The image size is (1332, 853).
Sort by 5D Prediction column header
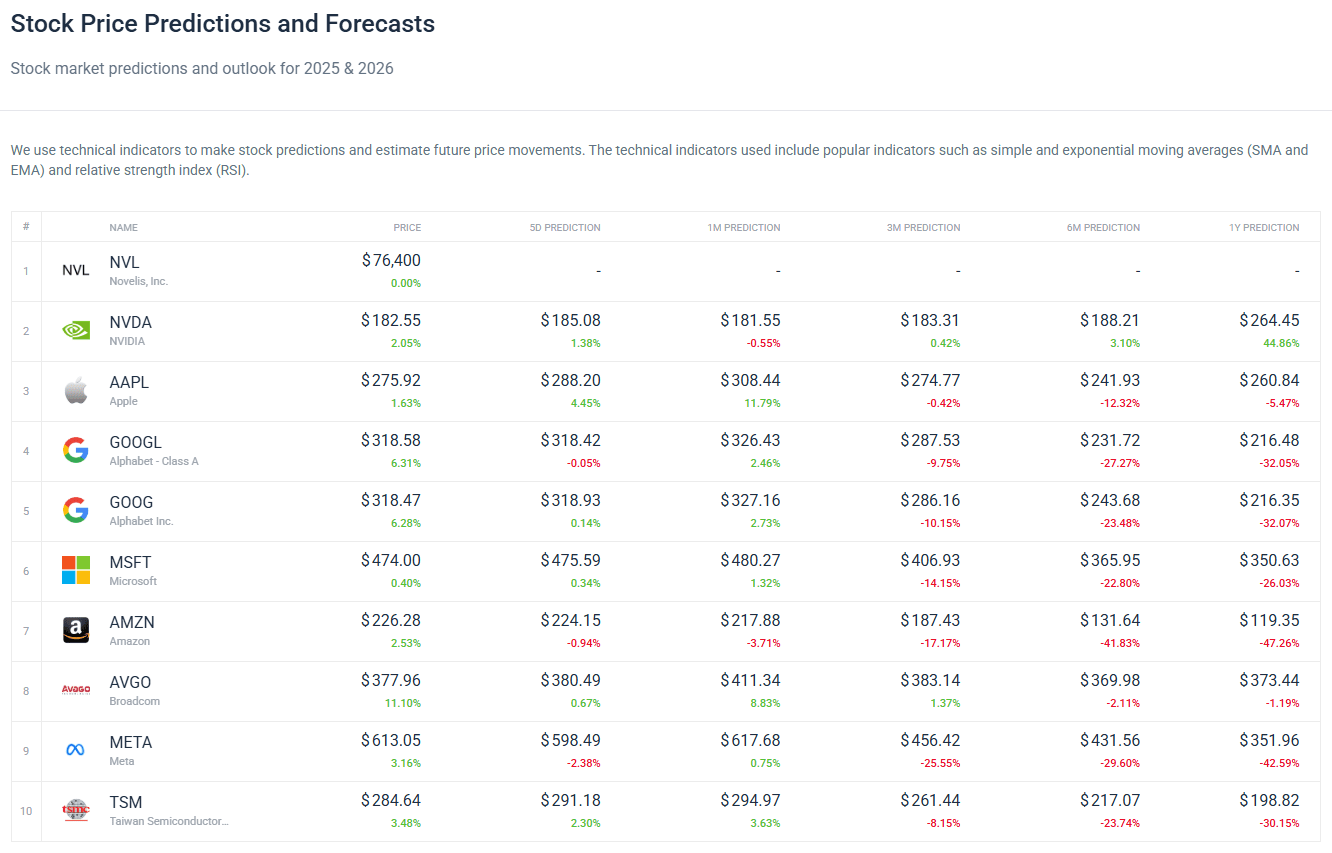pos(565,227)
